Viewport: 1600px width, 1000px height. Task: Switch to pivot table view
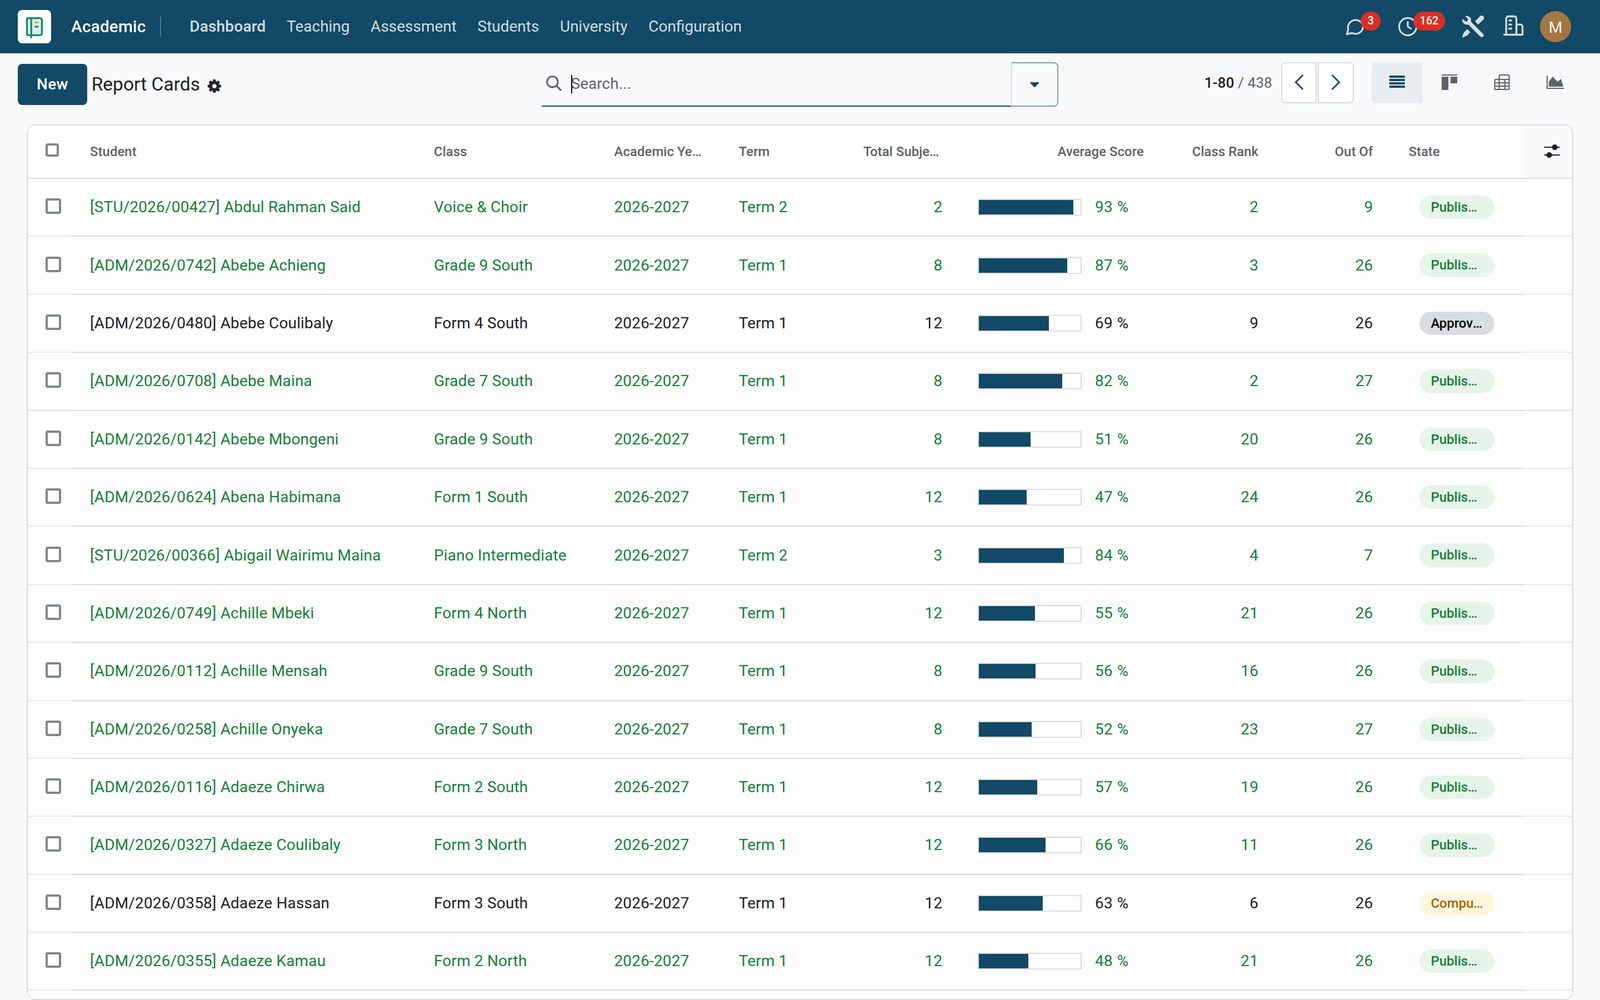pos(1502,83)
